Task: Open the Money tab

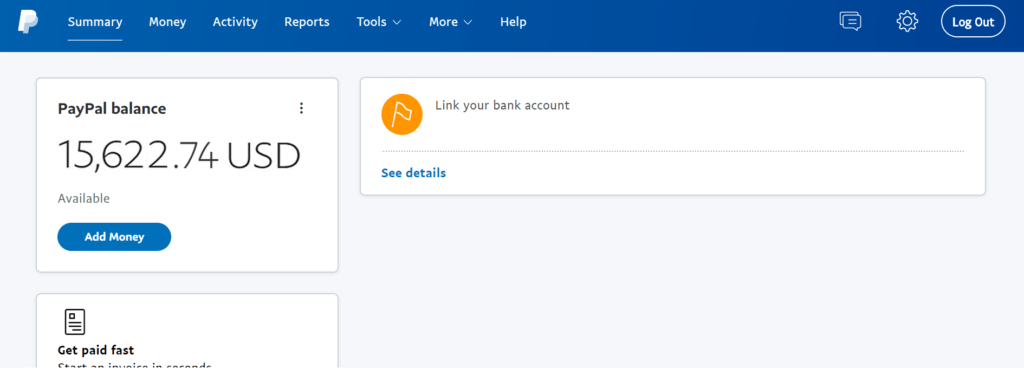Action: [167, 22]
